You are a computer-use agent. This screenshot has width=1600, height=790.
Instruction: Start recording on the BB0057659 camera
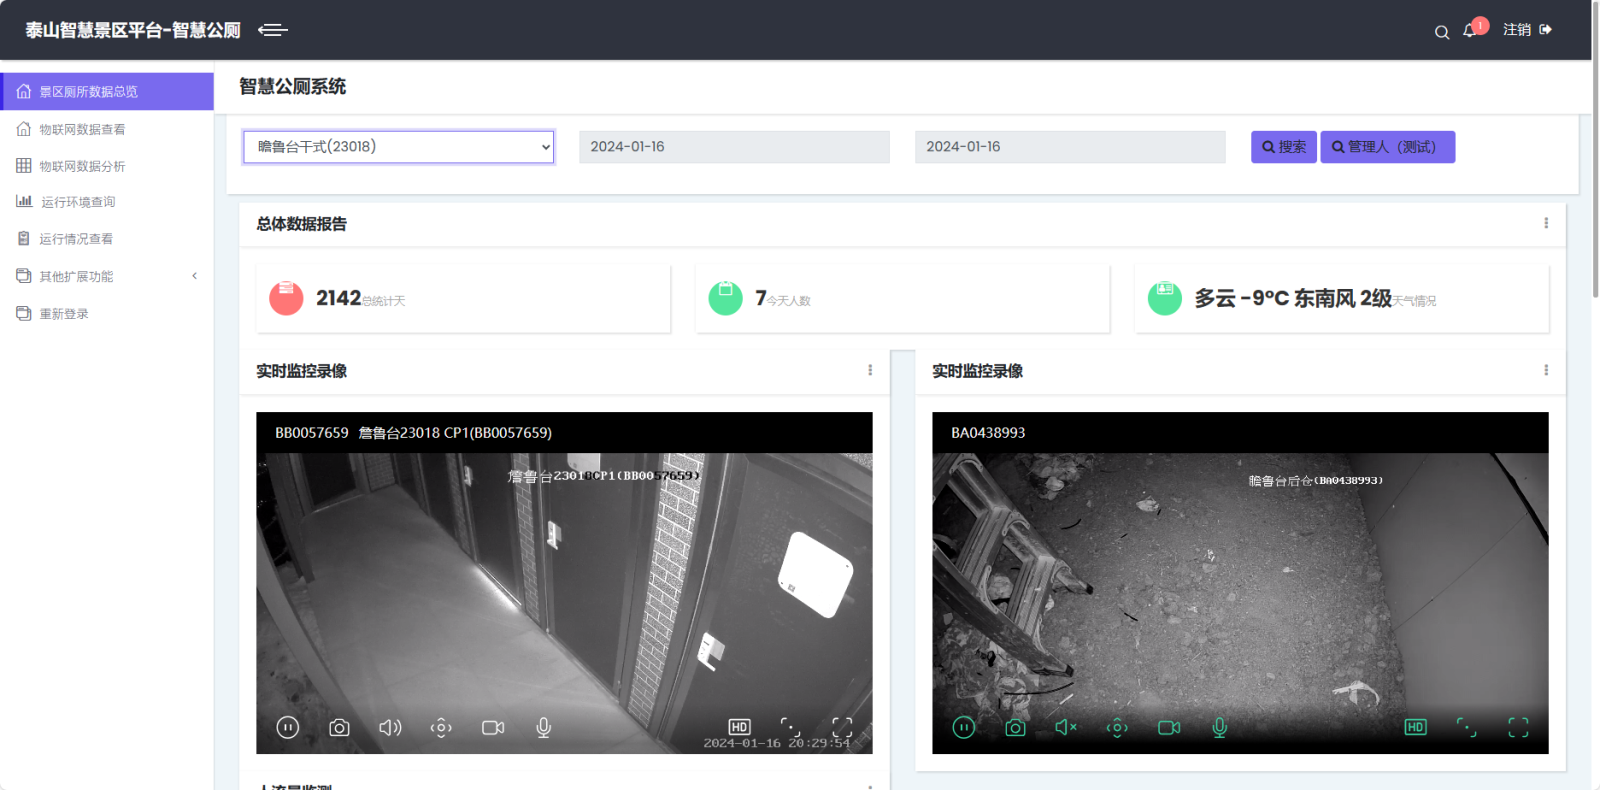pos(493,727)
